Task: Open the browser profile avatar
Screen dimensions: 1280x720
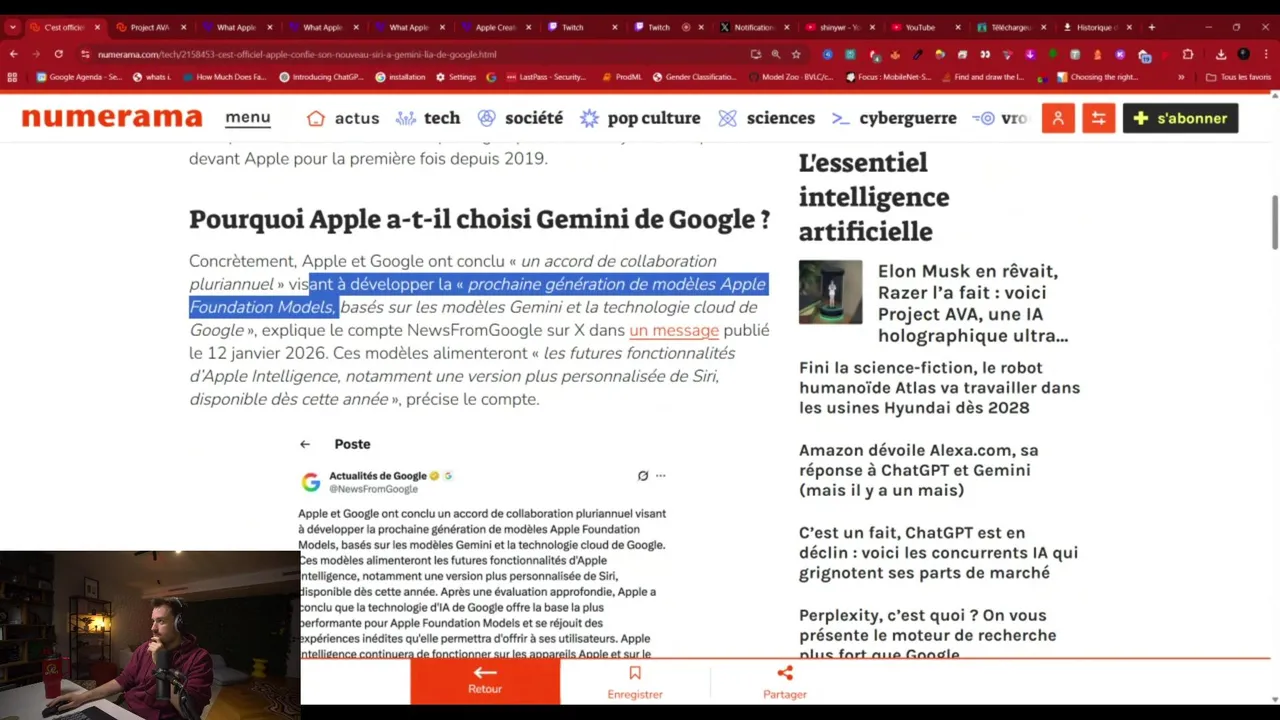Action: 1243,54
